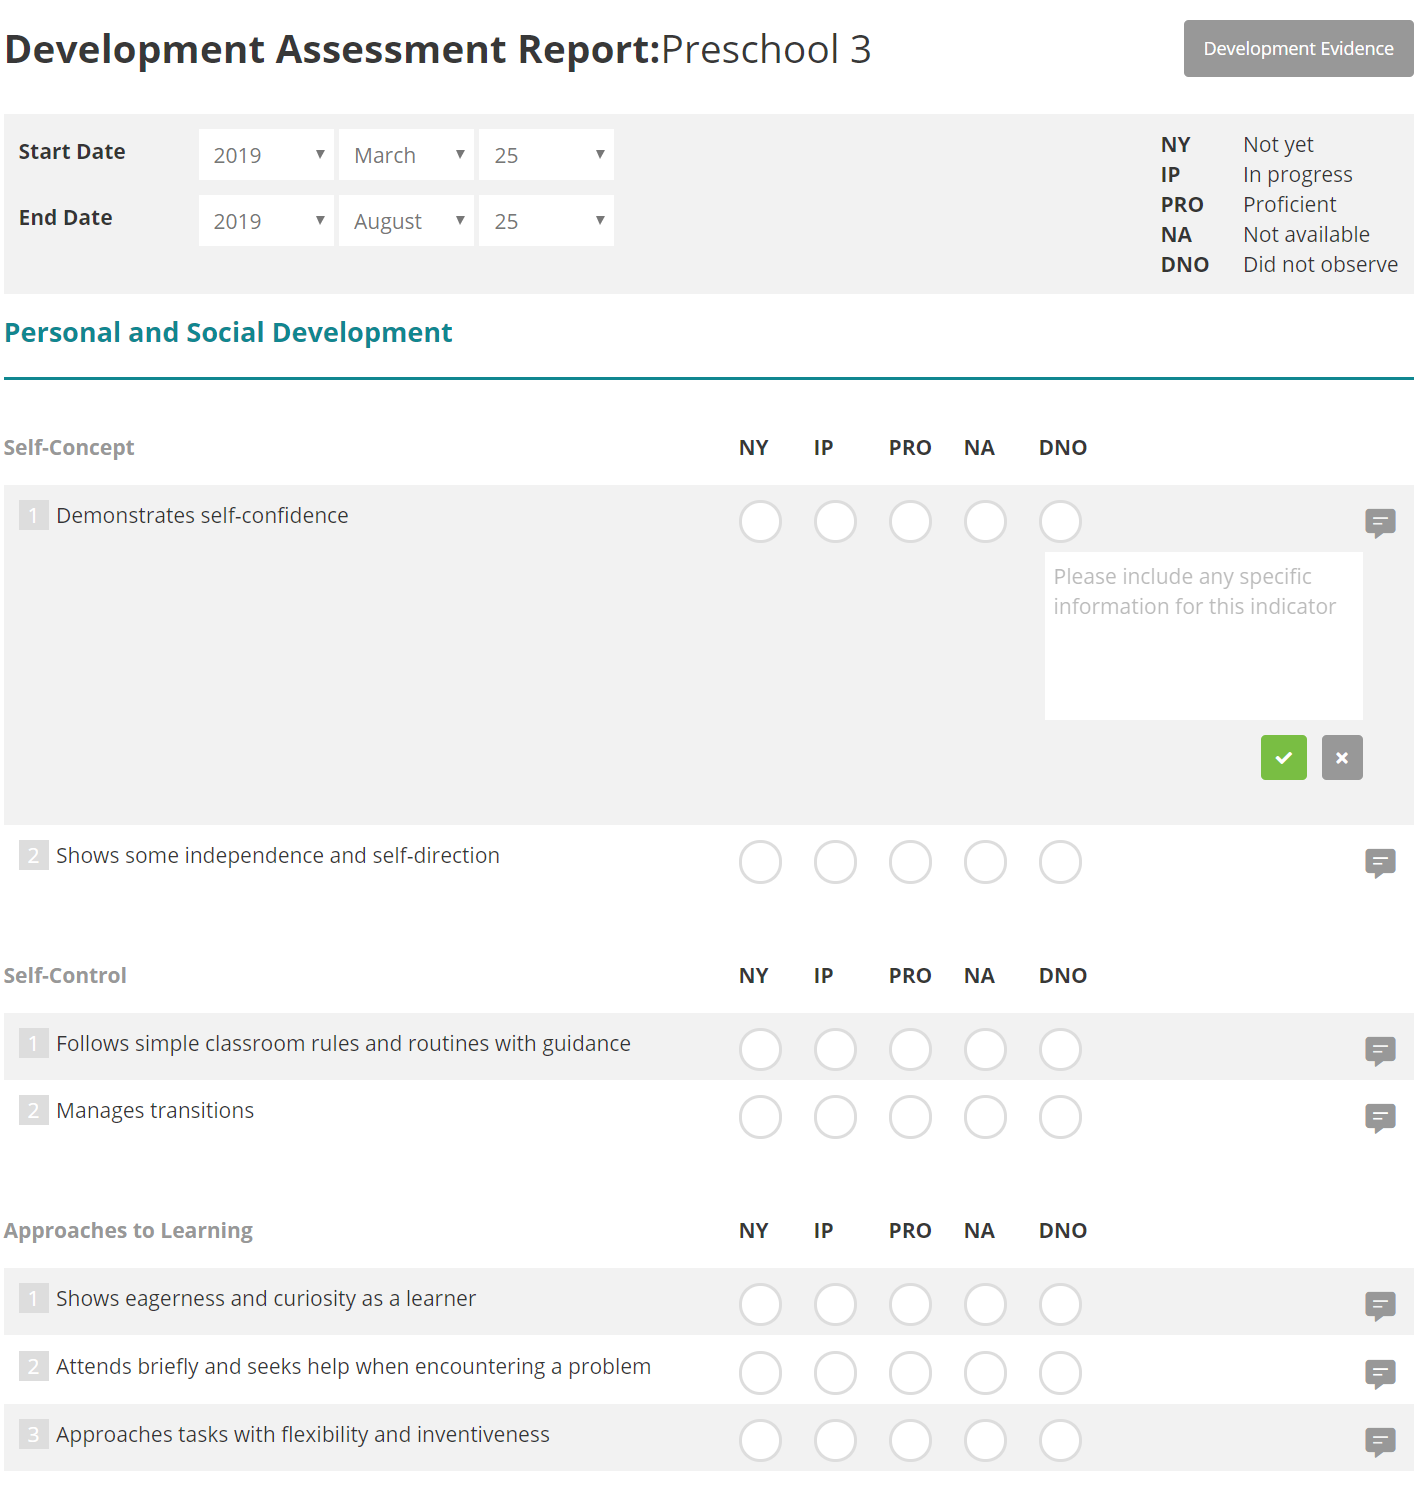Viewport: 1427px width, 1490px height.
Task: Open the End Date month dropdown showing August
Action: (406, 220)
